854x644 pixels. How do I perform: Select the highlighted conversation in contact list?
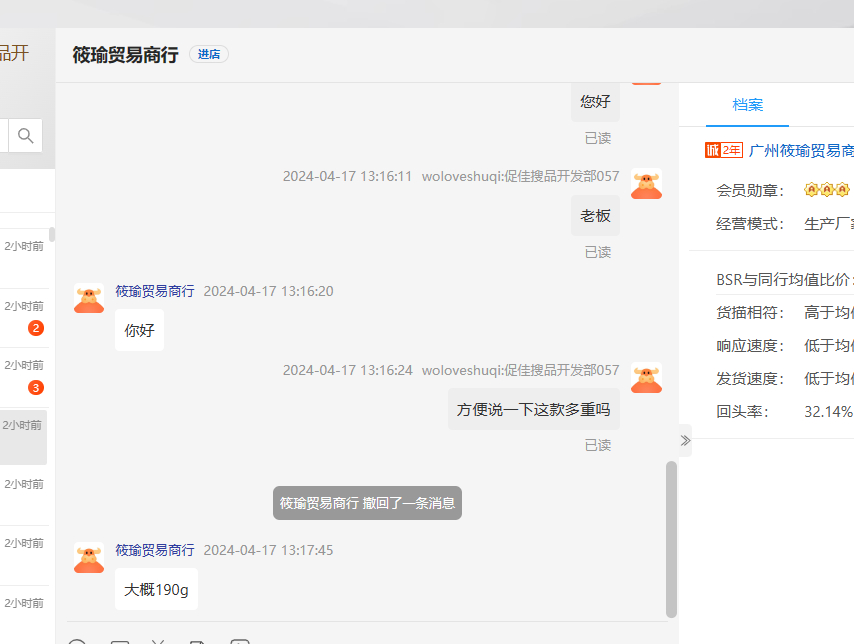coord(24,437)
